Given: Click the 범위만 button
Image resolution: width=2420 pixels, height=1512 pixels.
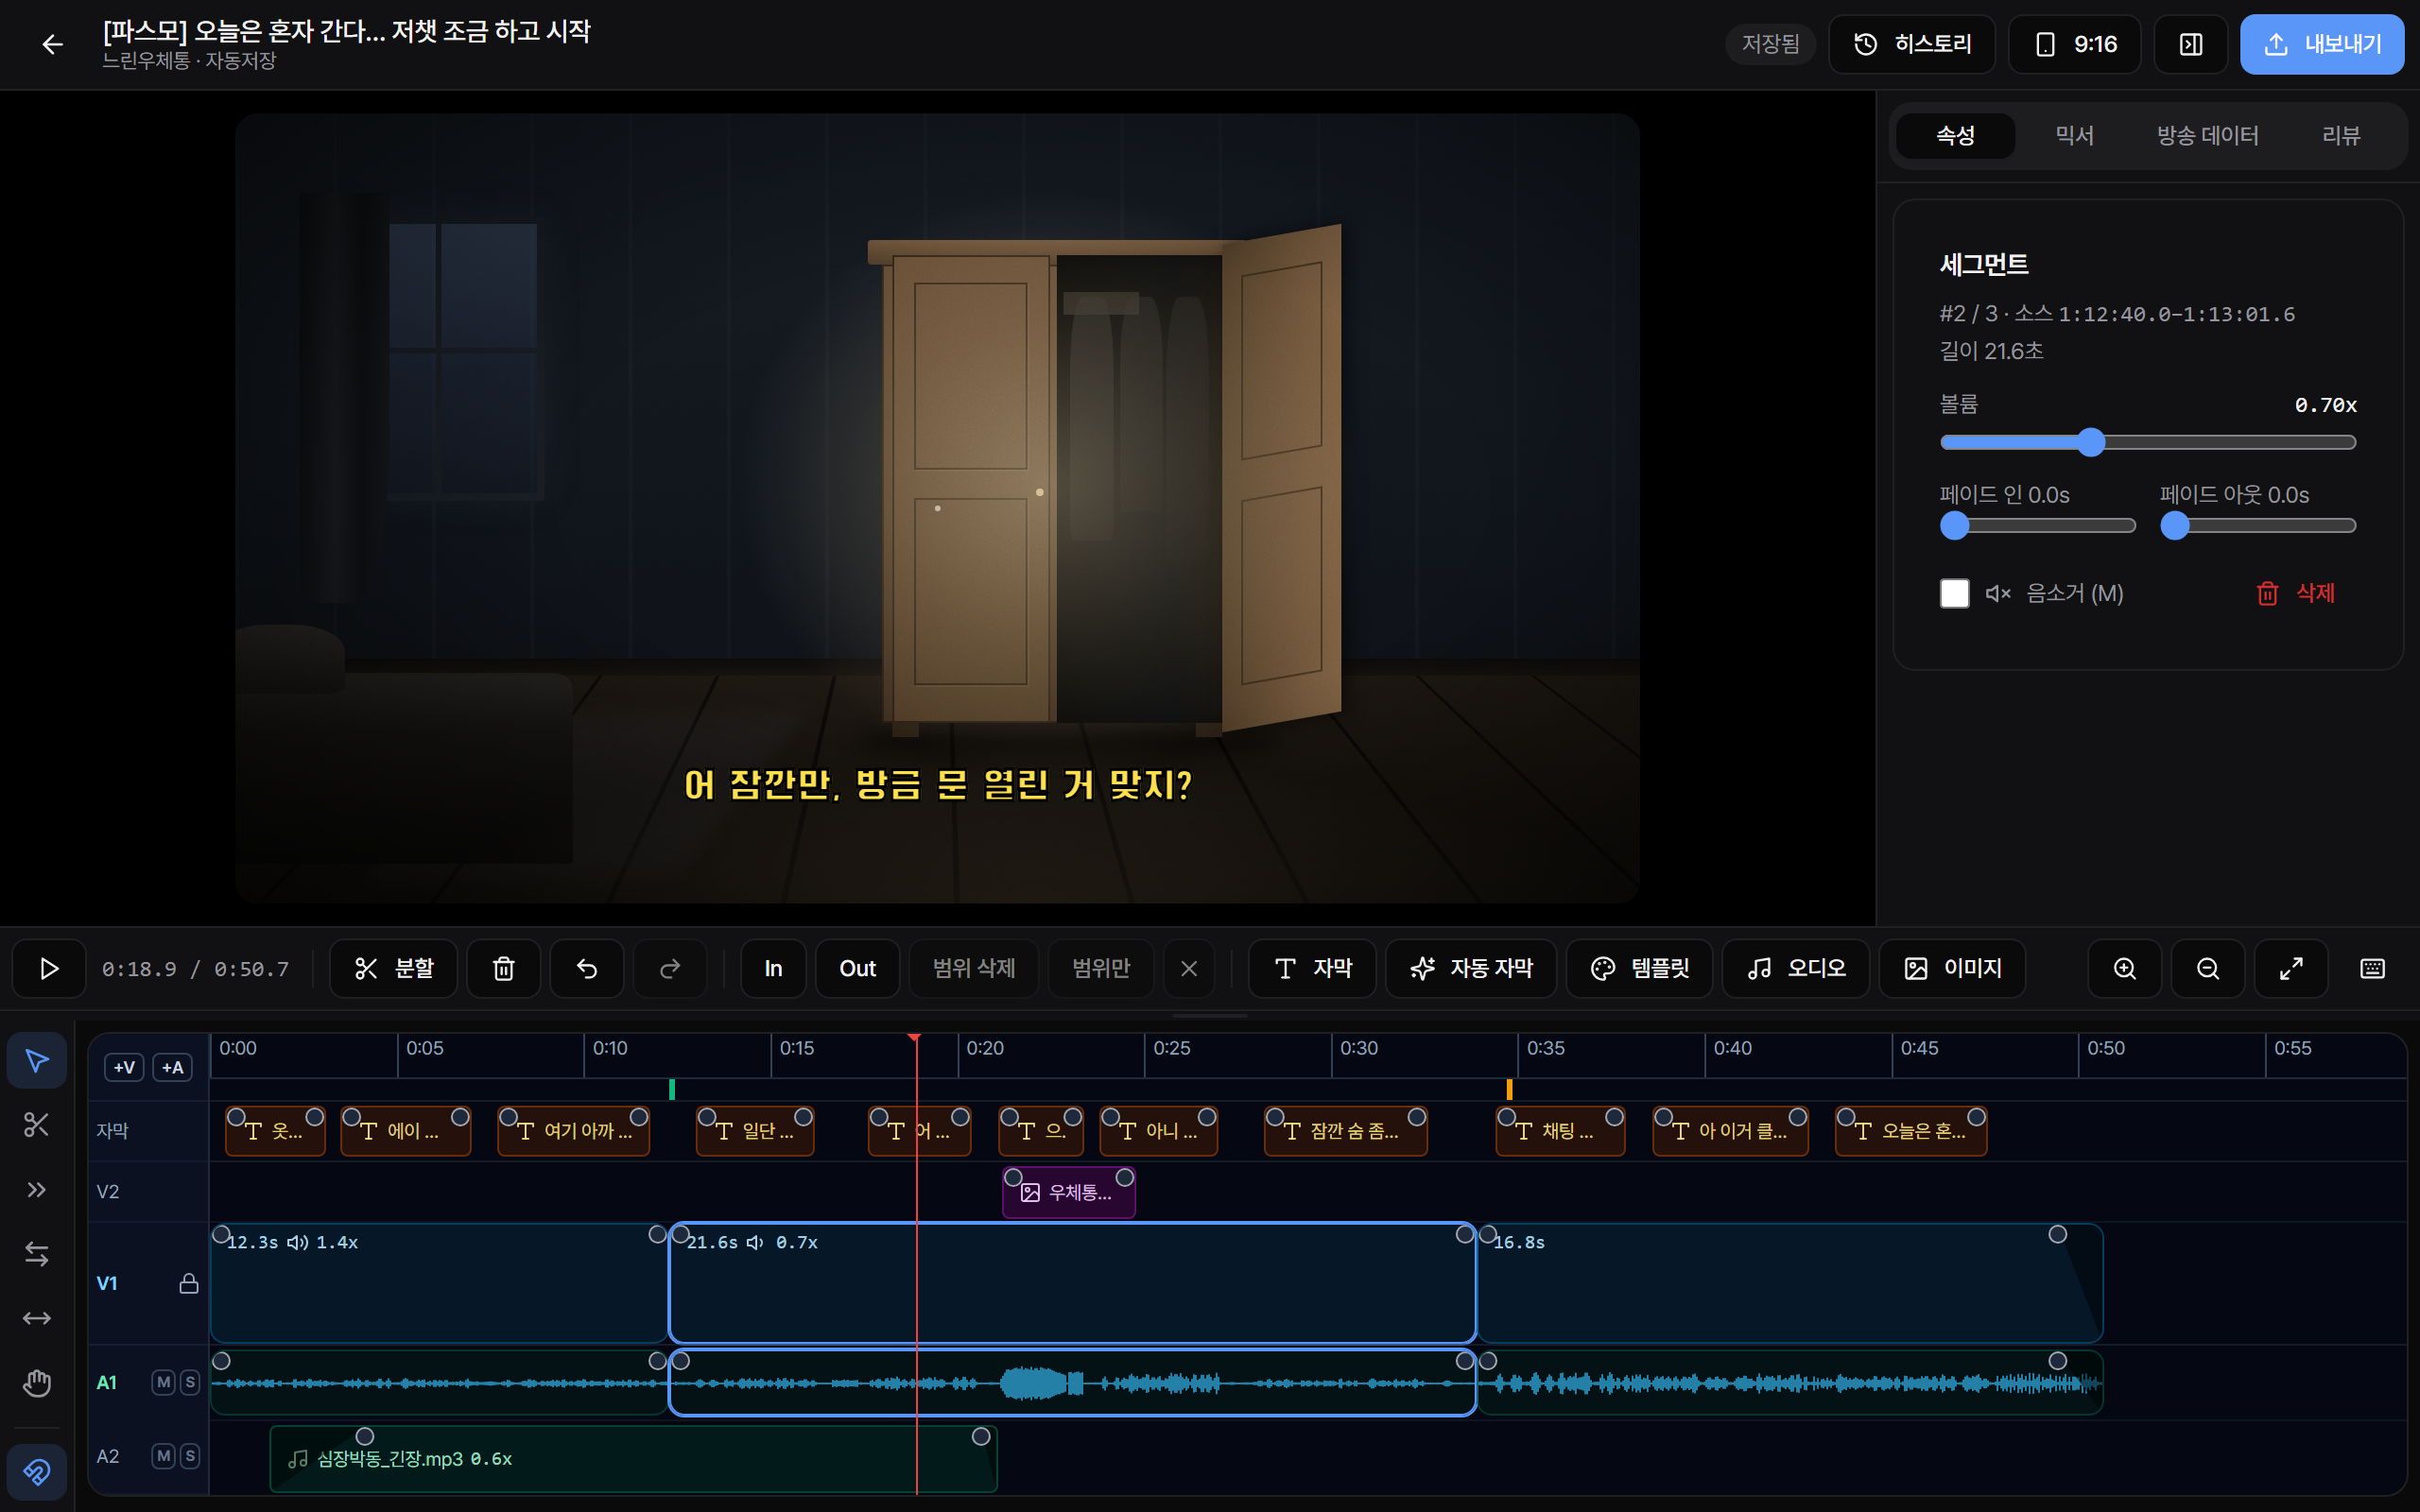Looking at the screenshot, I should pos(1100,968).
